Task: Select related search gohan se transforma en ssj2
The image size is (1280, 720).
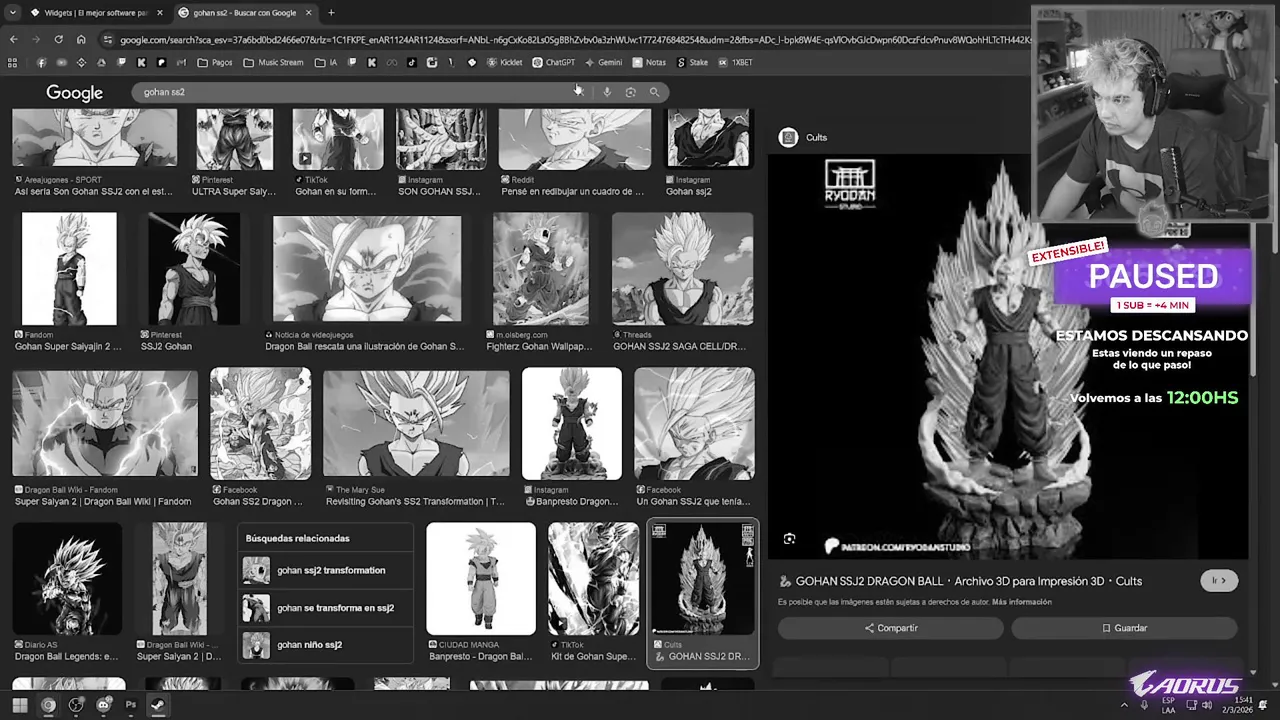Action: (x=326, y=608)
